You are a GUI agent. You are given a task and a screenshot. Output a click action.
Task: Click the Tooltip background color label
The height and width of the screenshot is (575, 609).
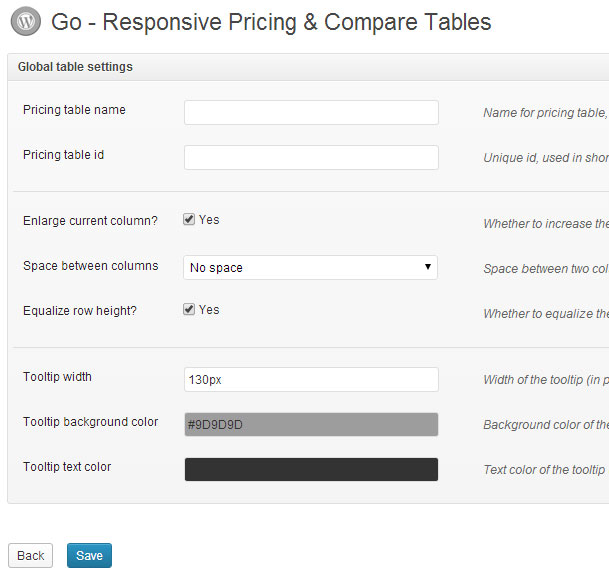click(x=90, y=422)
